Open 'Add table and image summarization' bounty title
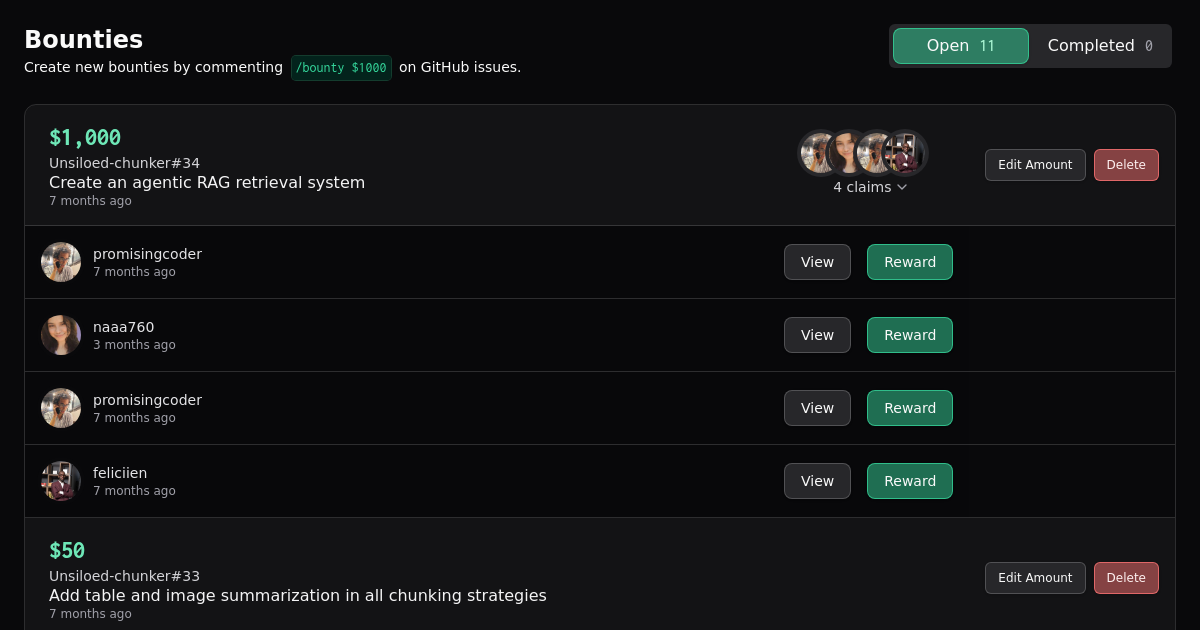The height and width of the screenshot is (630, 1200). (x=298, y=595)
